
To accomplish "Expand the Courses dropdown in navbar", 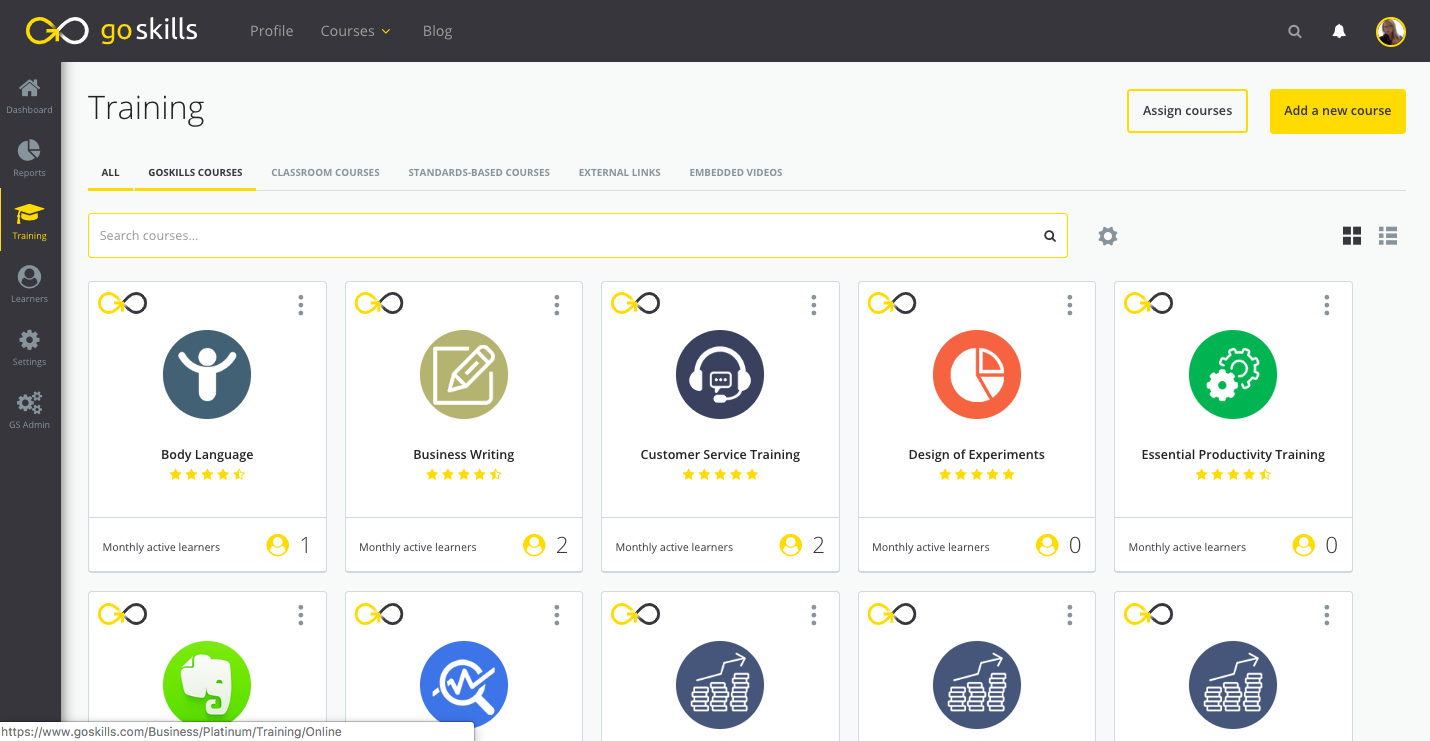I will 355,31.
